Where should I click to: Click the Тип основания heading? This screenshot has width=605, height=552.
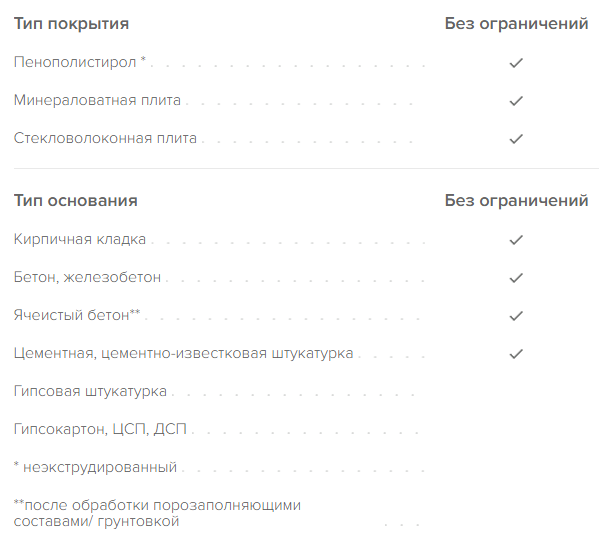coord(76,201)
